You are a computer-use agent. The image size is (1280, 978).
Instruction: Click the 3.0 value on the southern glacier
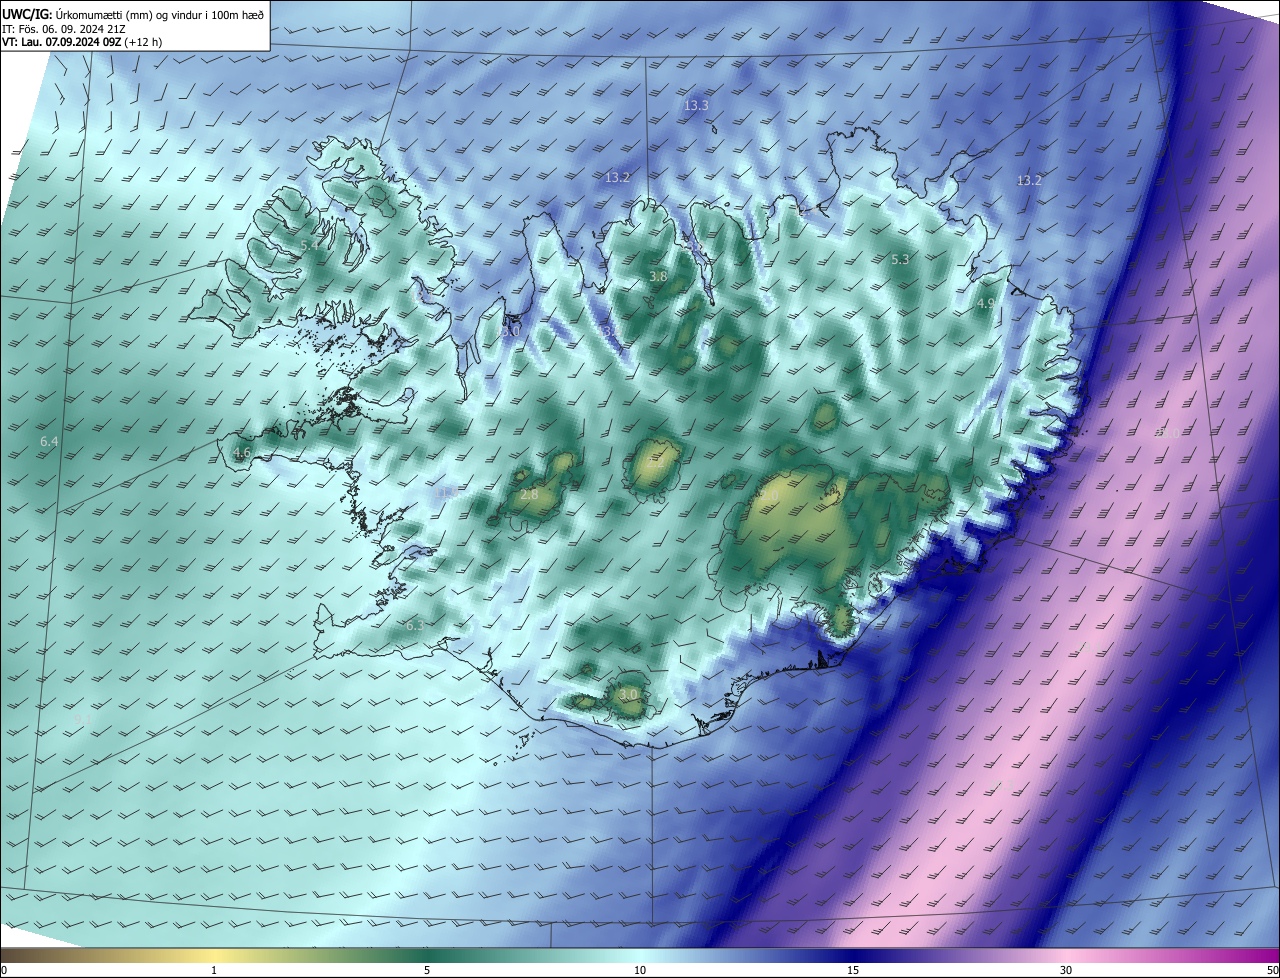[628, 694]
